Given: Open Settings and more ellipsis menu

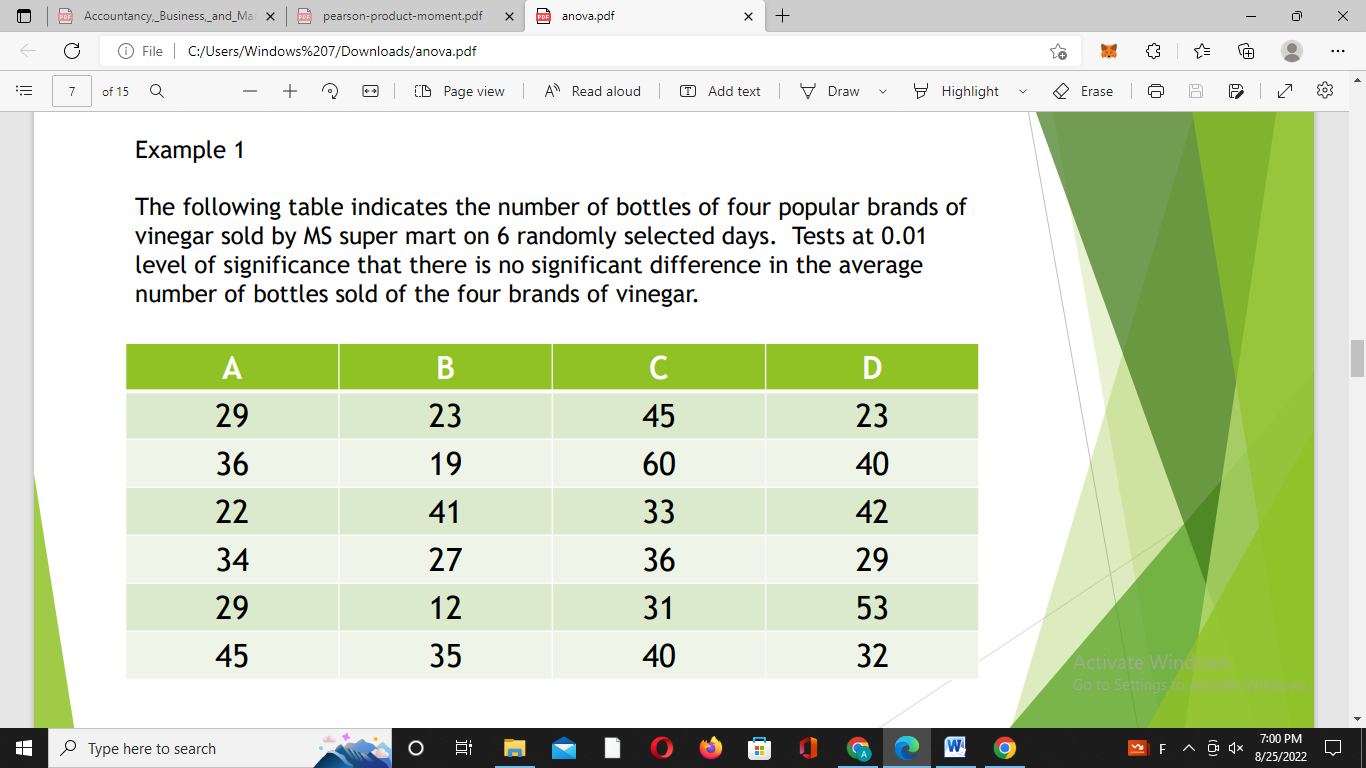Looking at the screenshot, I should click(1338, 51).
